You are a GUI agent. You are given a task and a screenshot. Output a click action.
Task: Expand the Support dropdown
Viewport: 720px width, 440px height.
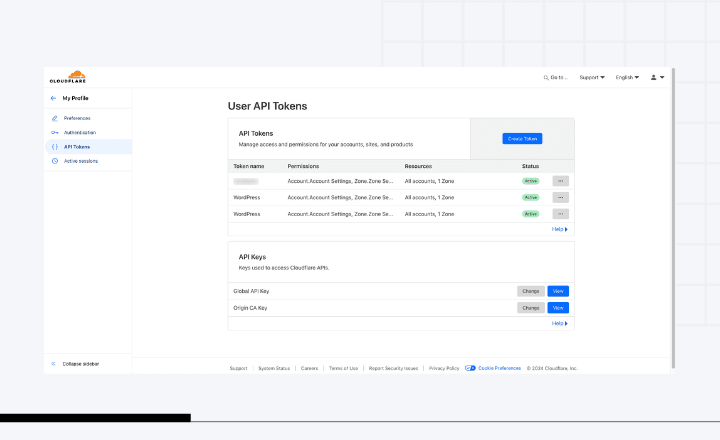[592, 77]
